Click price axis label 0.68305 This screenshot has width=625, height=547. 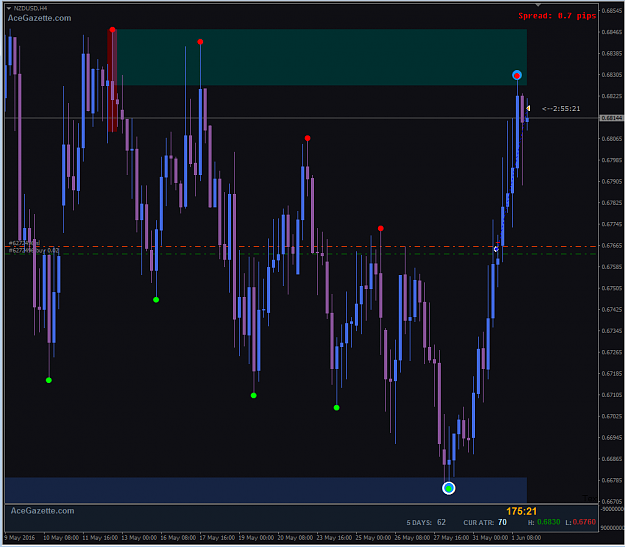pos(612,75)
